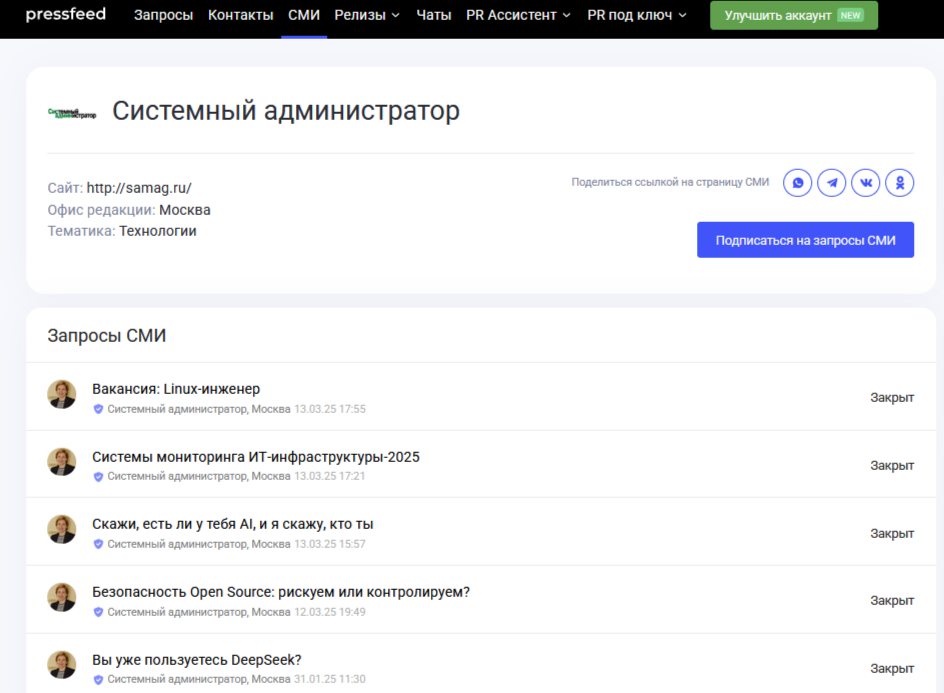Open the Контакты menu item
The width and height of the screenshot is (944, 693).
pyautogui.click(x=240, y=15)
